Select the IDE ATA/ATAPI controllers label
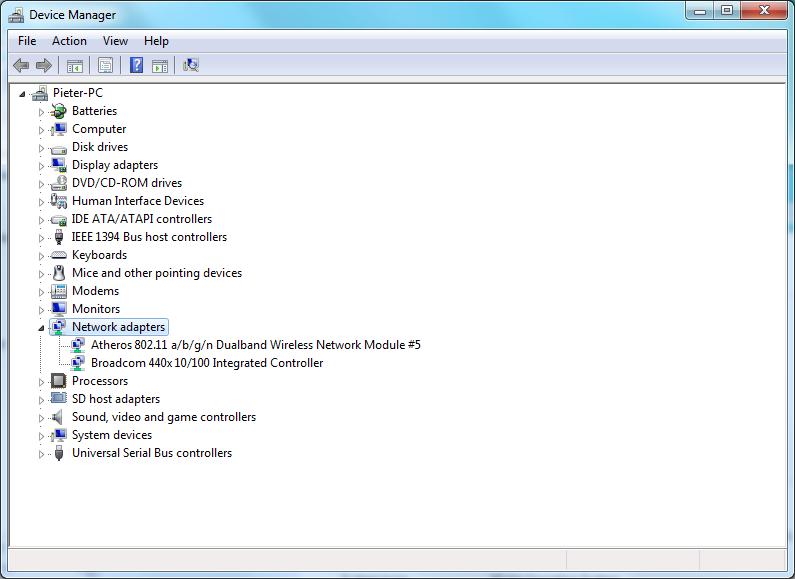 [141, 219]
